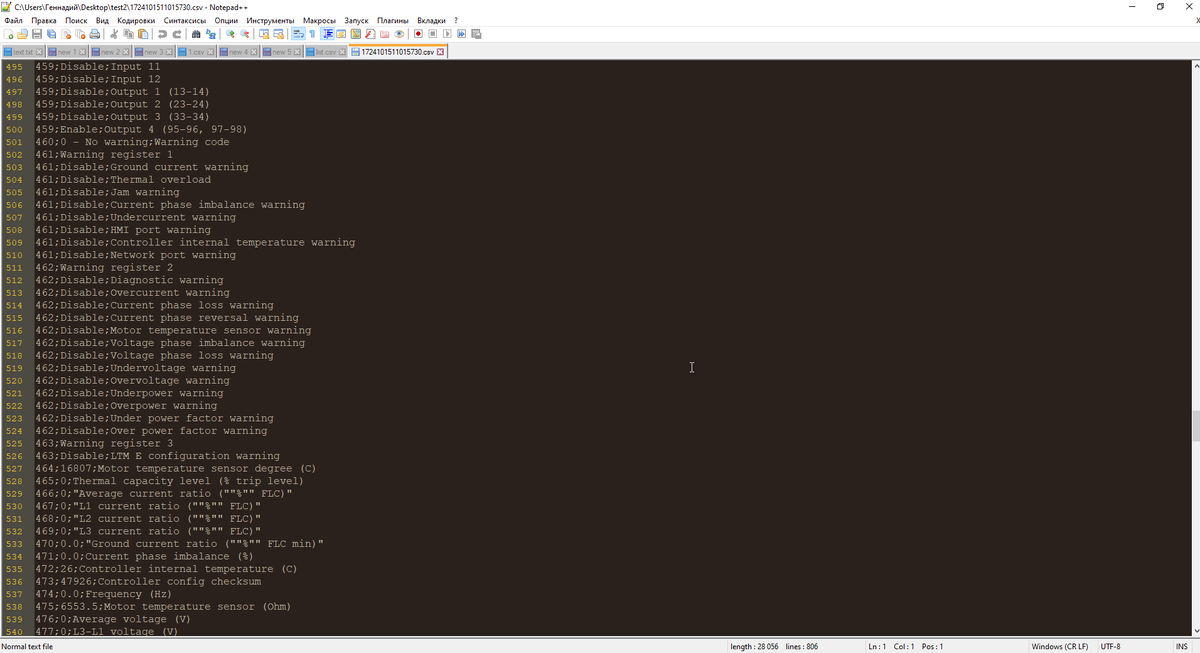Open the Опции menu

(226, 20)
